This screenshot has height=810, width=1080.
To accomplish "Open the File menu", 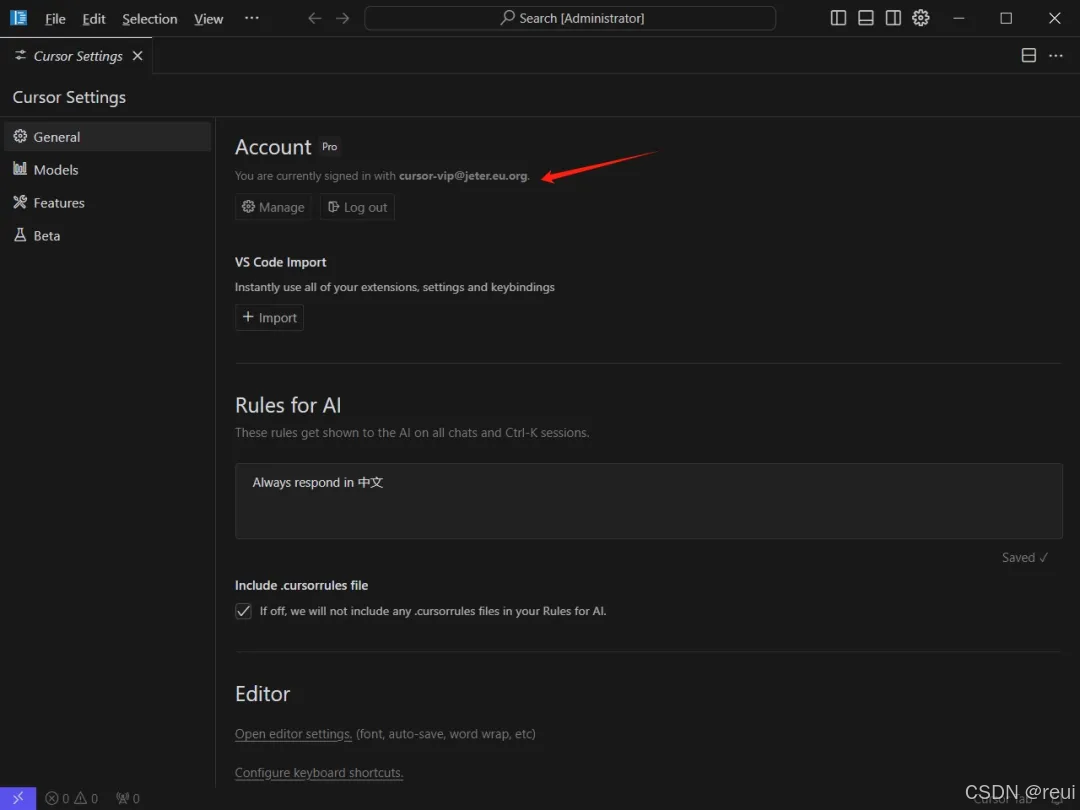I will tap(55, 19).
